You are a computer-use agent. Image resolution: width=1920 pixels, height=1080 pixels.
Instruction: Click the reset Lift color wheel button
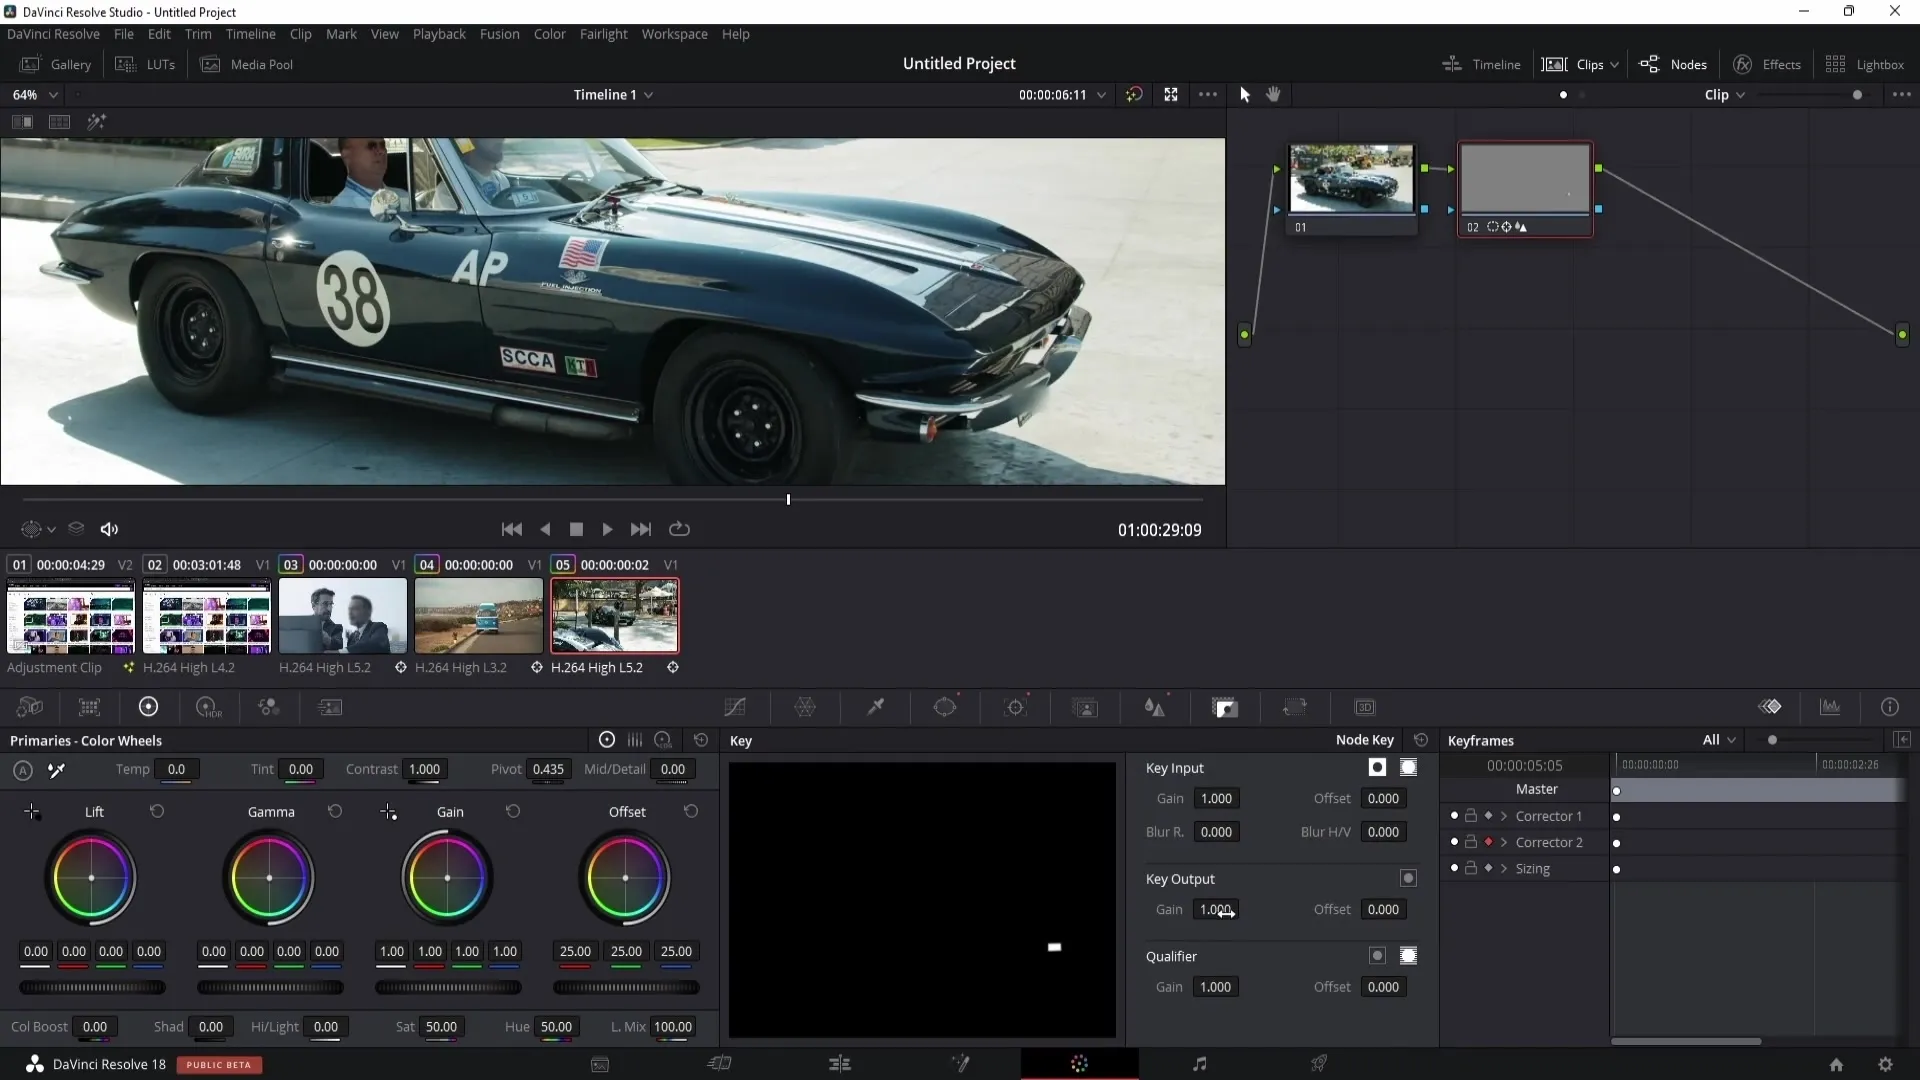157,811
